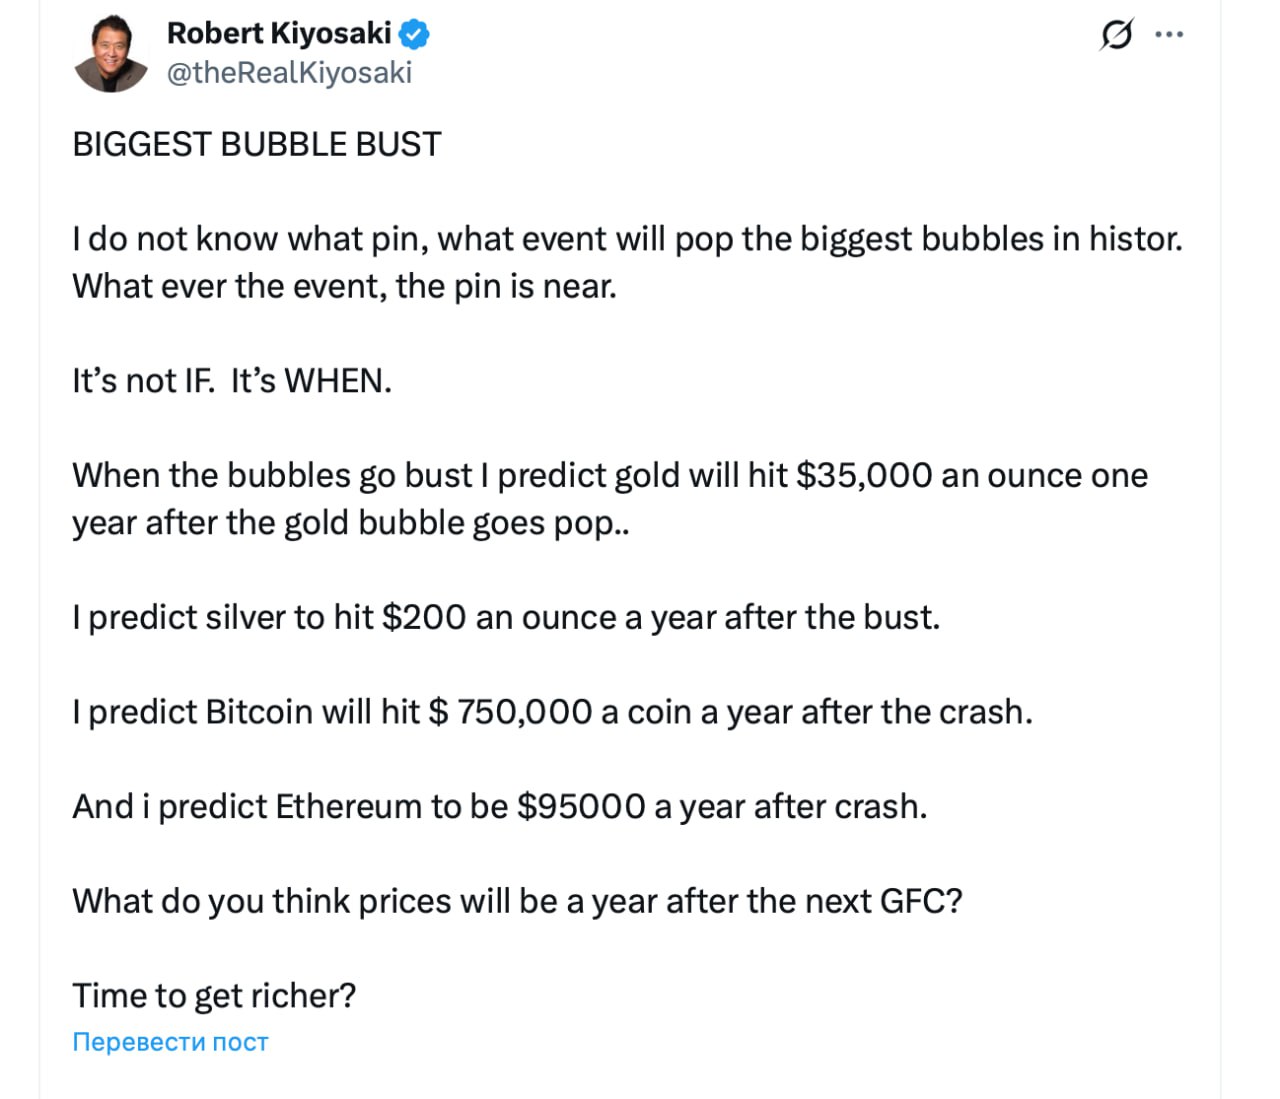Click the "I do not know what pin" line

tap(626, 239)
